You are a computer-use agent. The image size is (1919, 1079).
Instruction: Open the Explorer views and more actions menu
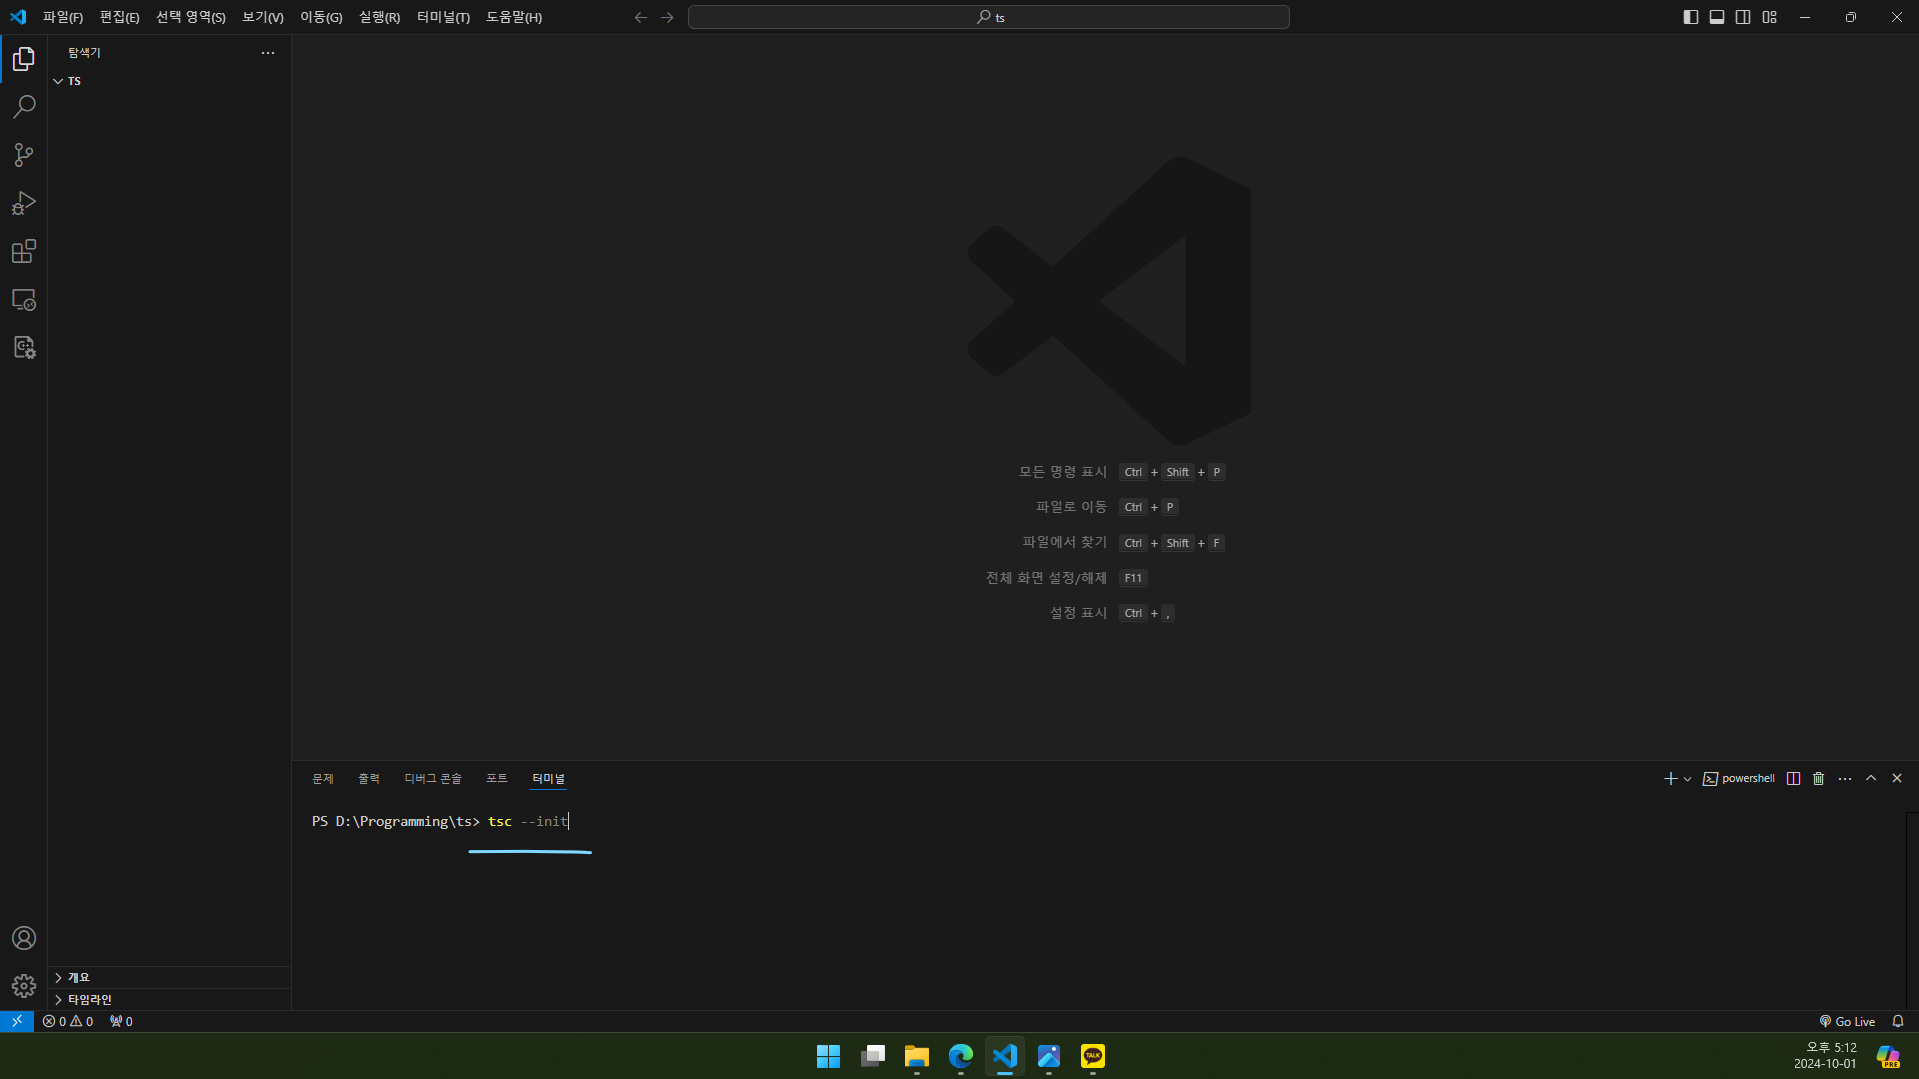coord(268,53)
